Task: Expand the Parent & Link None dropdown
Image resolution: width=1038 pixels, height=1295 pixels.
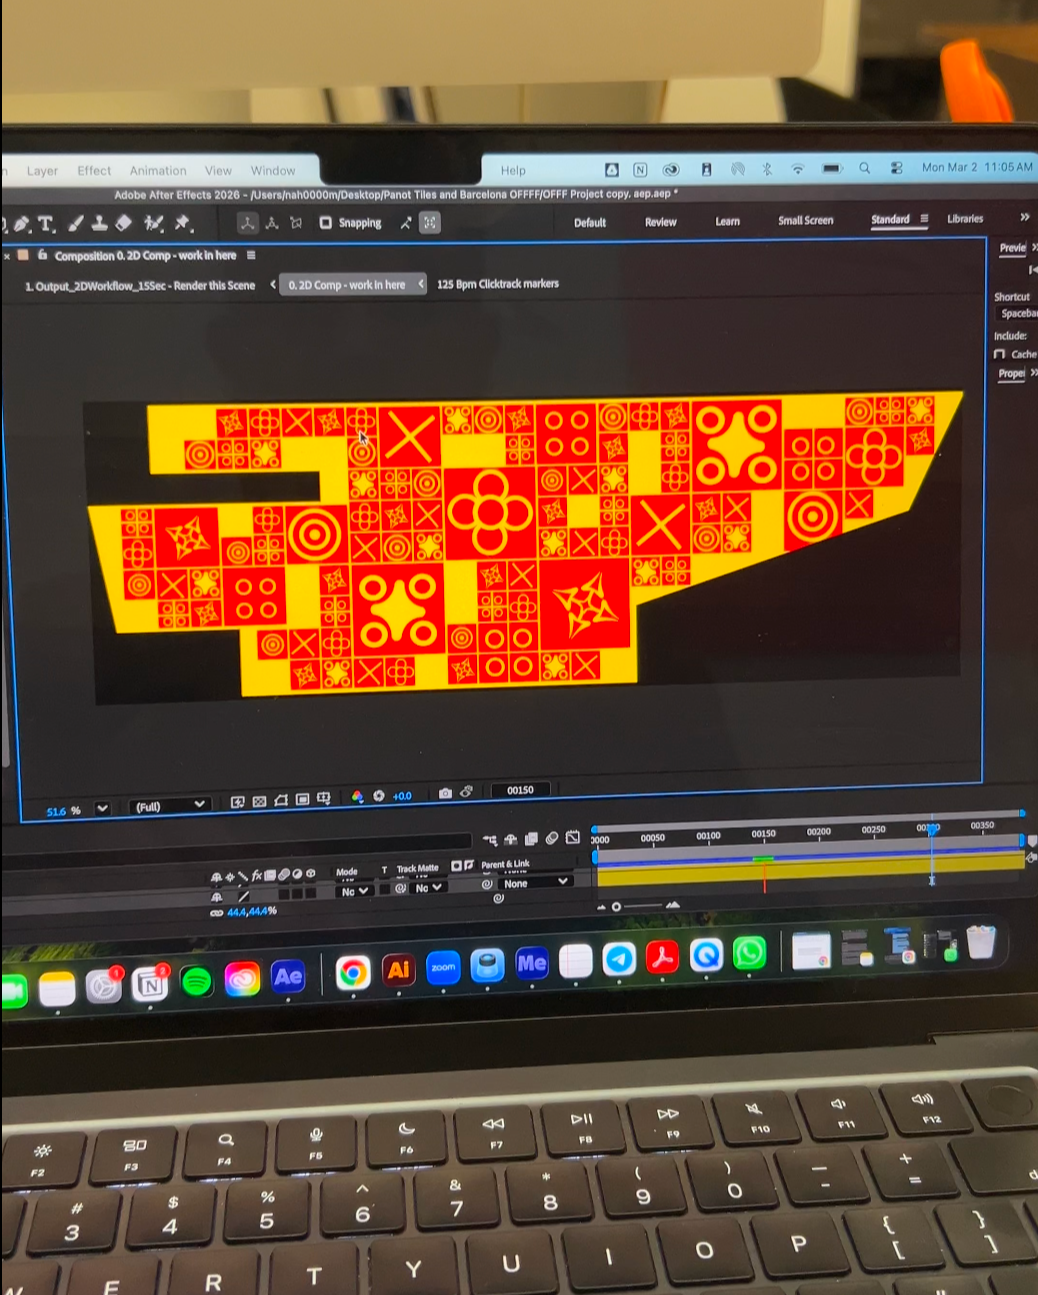Action: pyautogui.click(x=535, y=883)
